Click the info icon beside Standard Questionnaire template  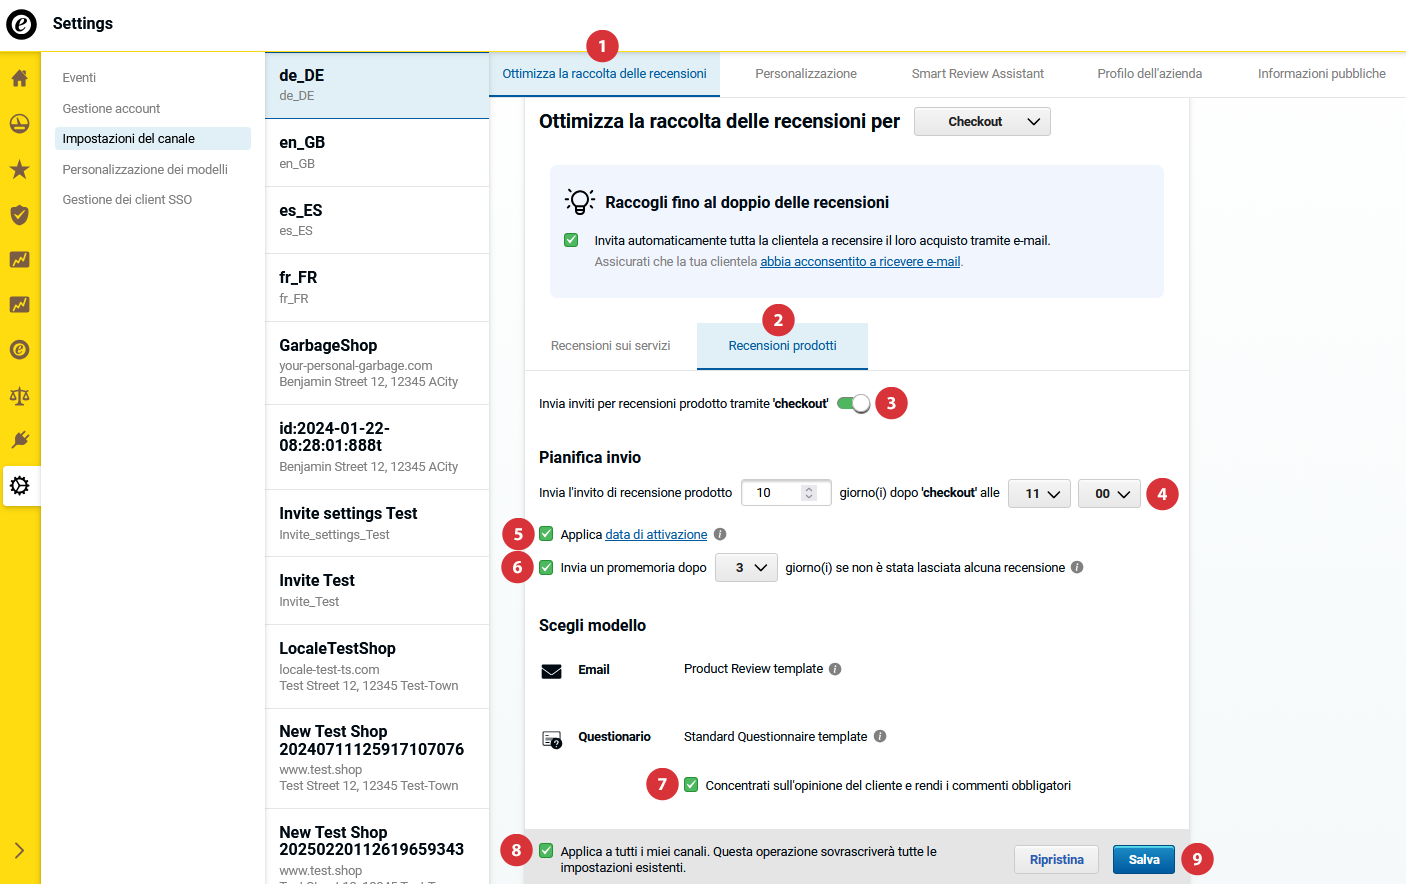[880, 736]
